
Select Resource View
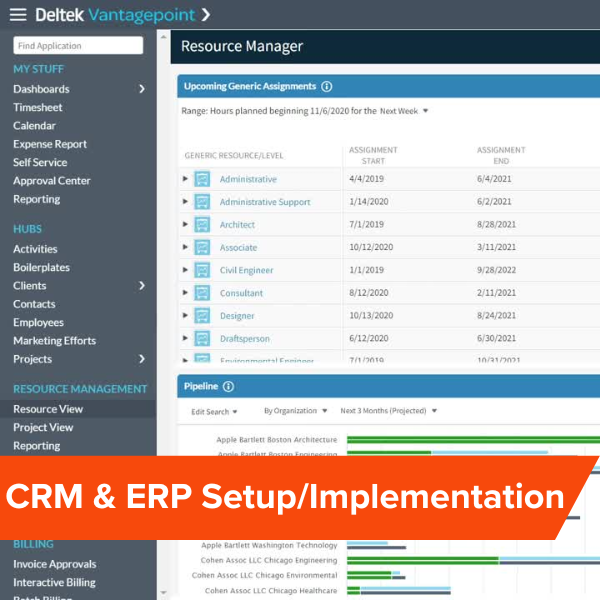(48, 409)
